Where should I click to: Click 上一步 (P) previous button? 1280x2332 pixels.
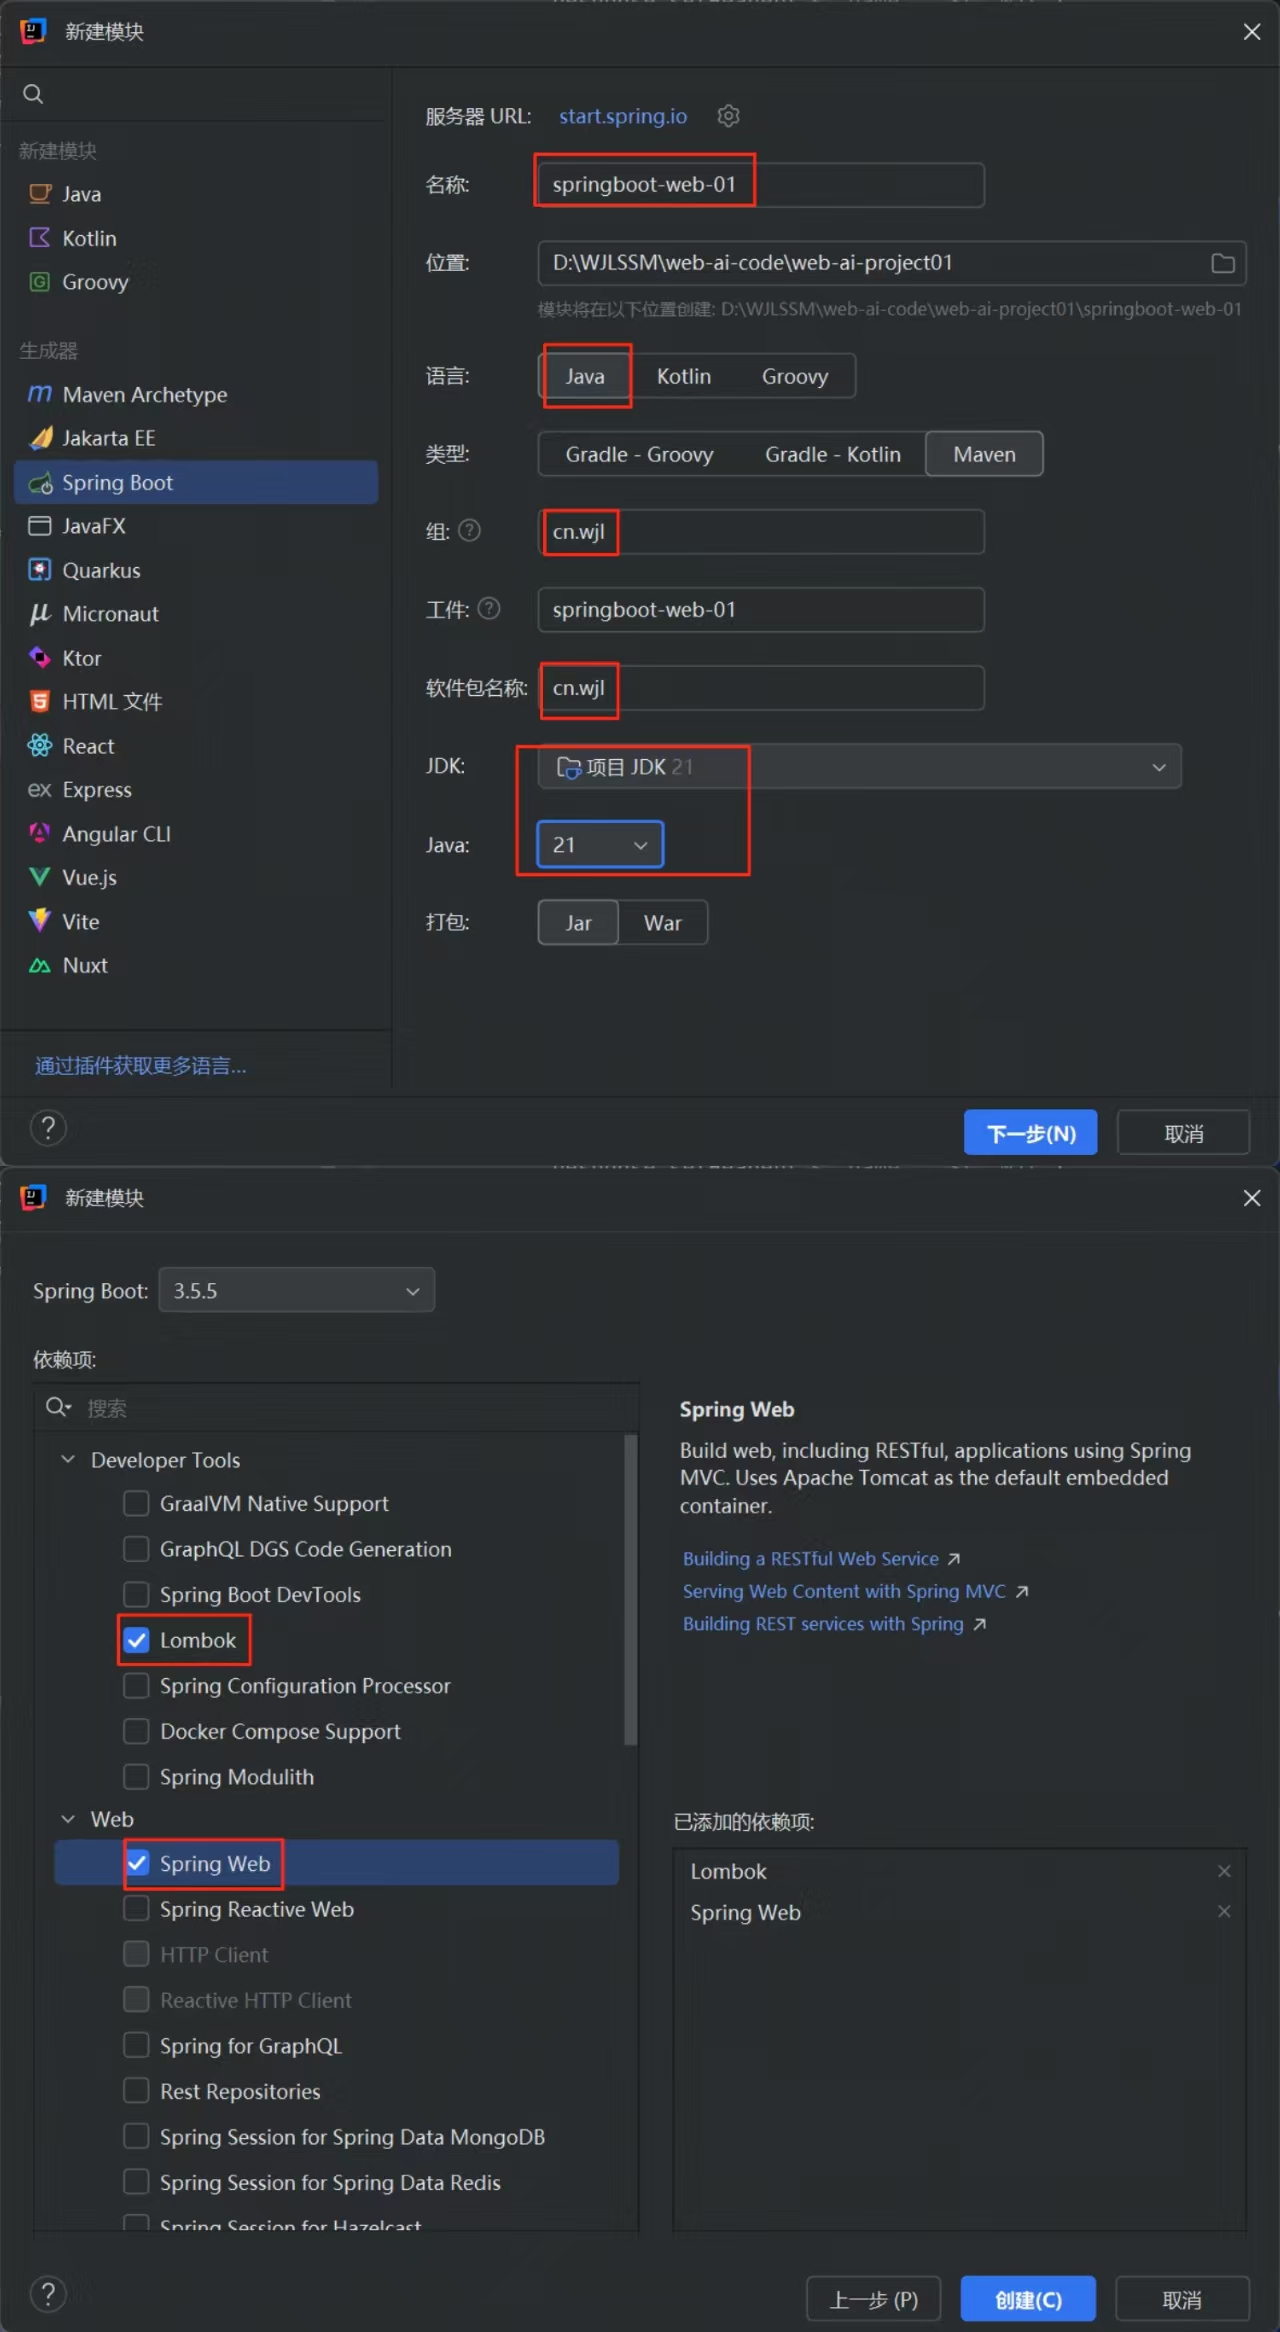pyautogui.click(x=874, y=2299)
